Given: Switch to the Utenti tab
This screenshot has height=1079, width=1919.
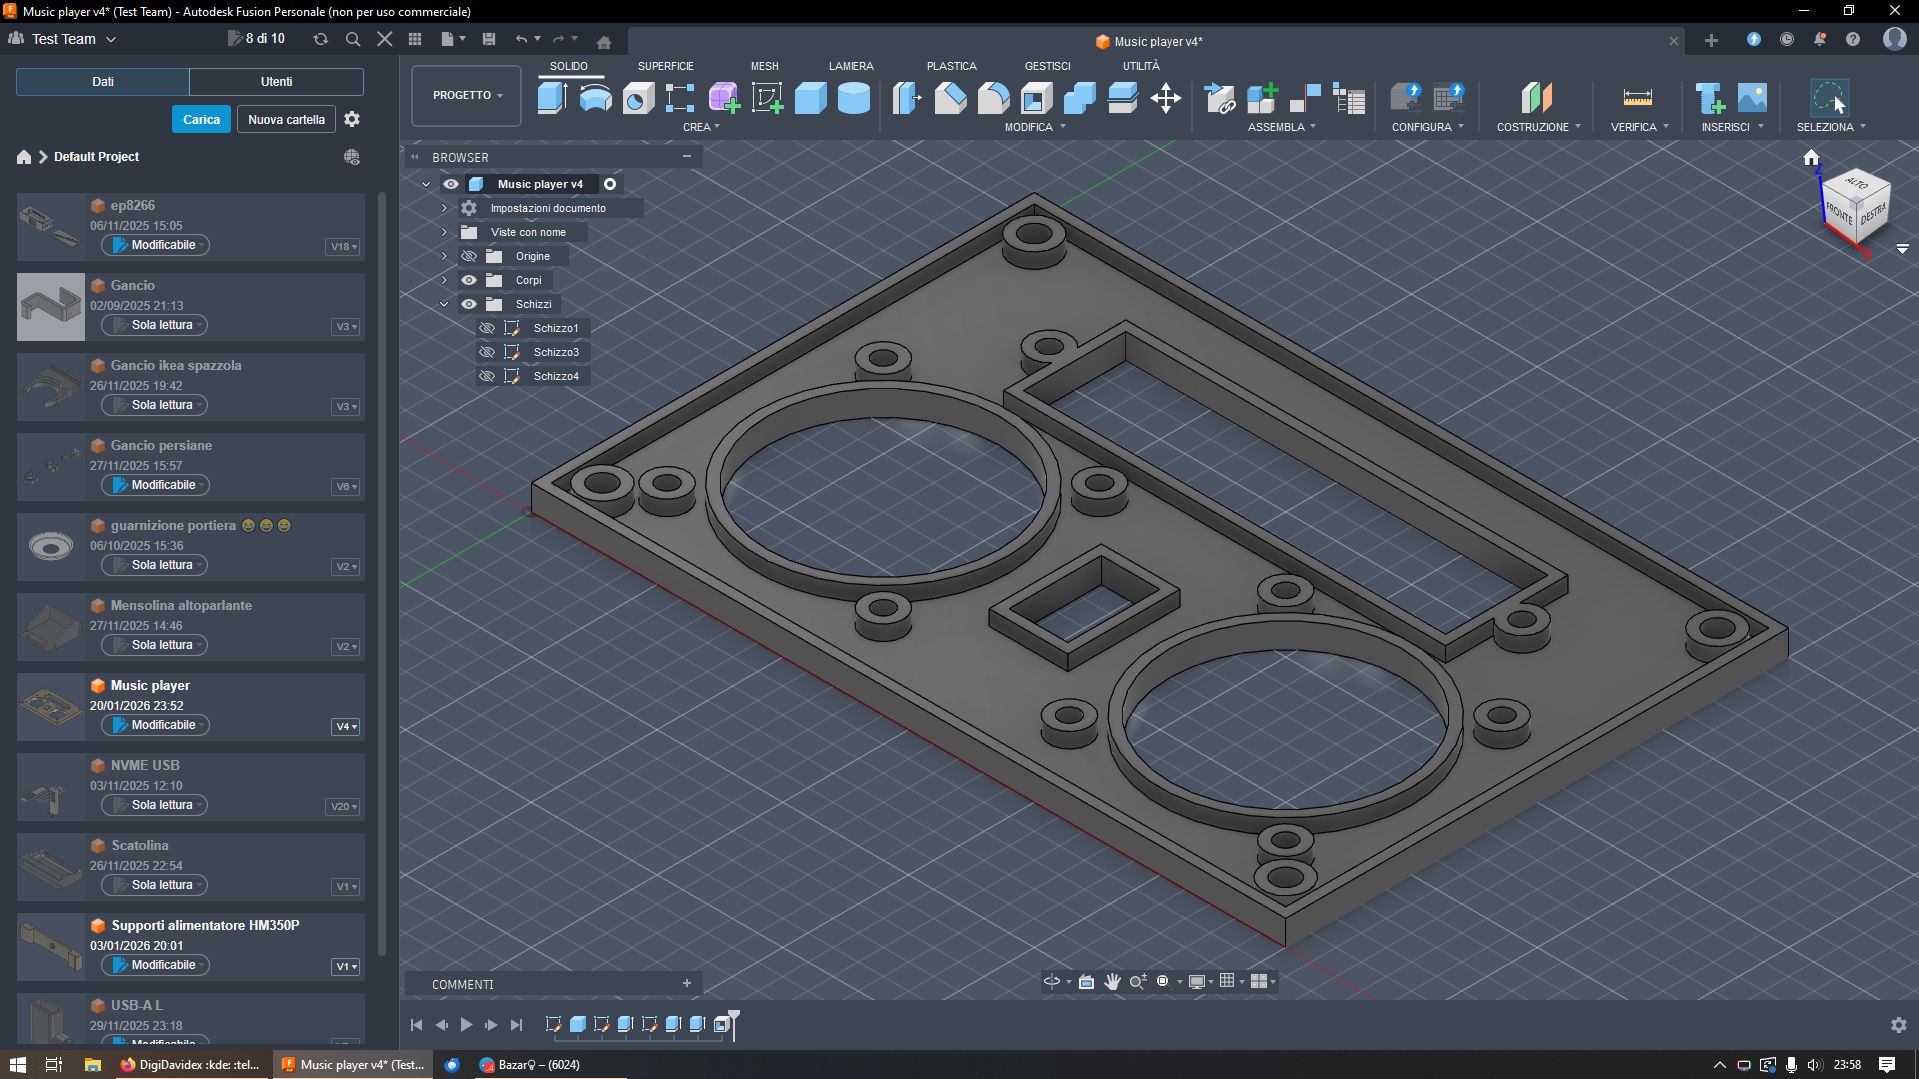Looking at the screenshot, I should 276,82.
